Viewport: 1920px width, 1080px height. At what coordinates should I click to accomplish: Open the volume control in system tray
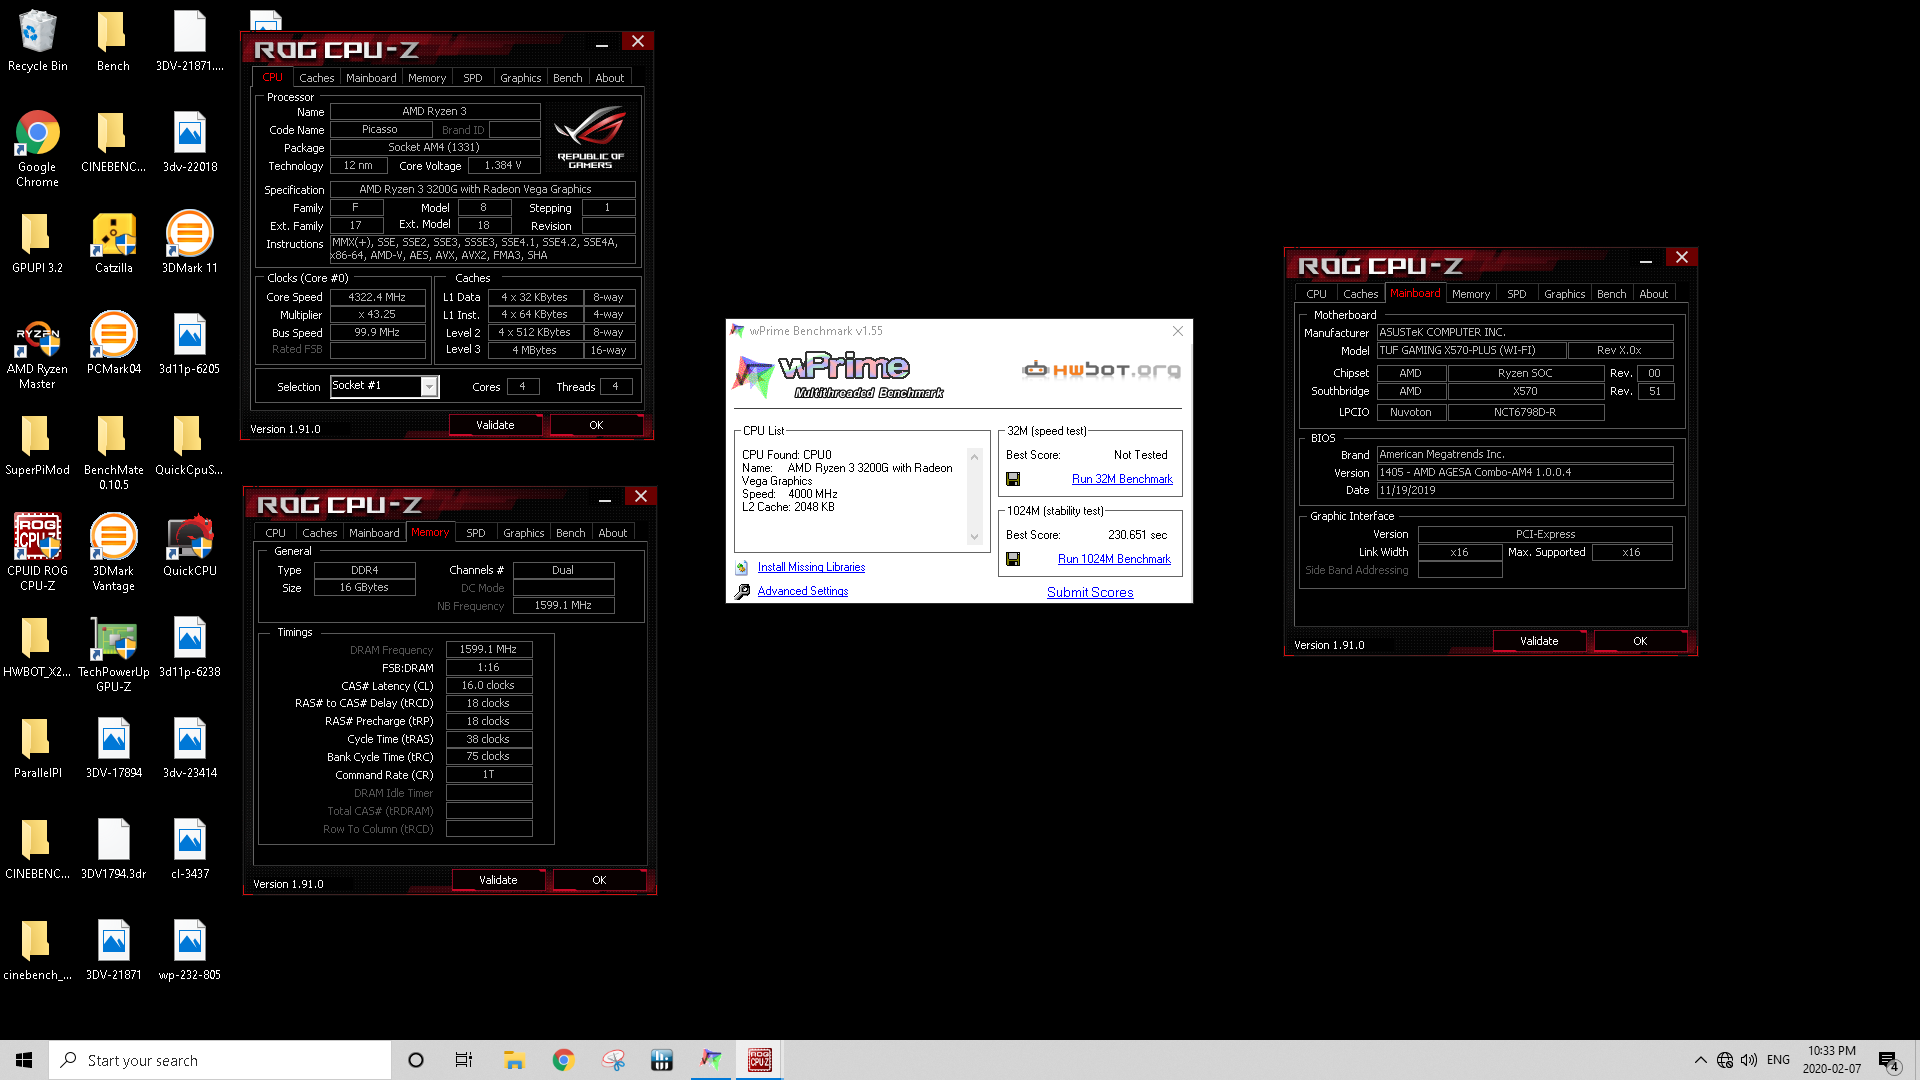[x=1749, y=1060]
